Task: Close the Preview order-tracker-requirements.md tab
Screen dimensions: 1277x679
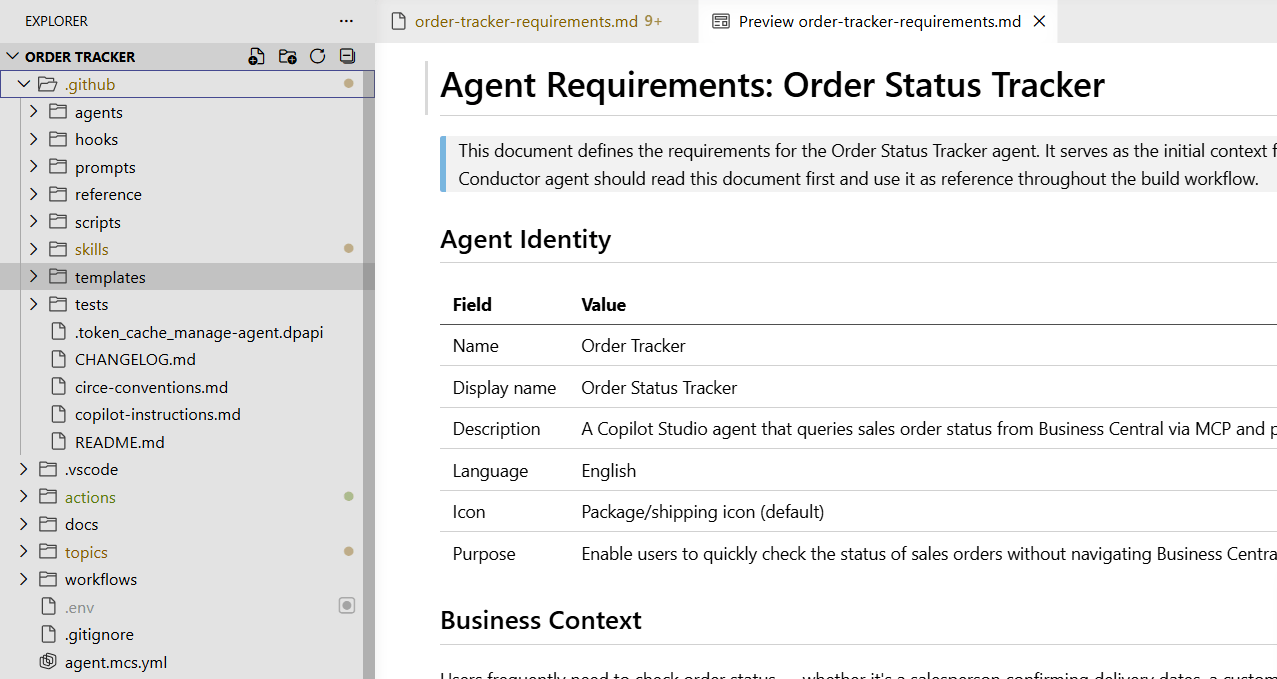Action: coord(1039,21)
